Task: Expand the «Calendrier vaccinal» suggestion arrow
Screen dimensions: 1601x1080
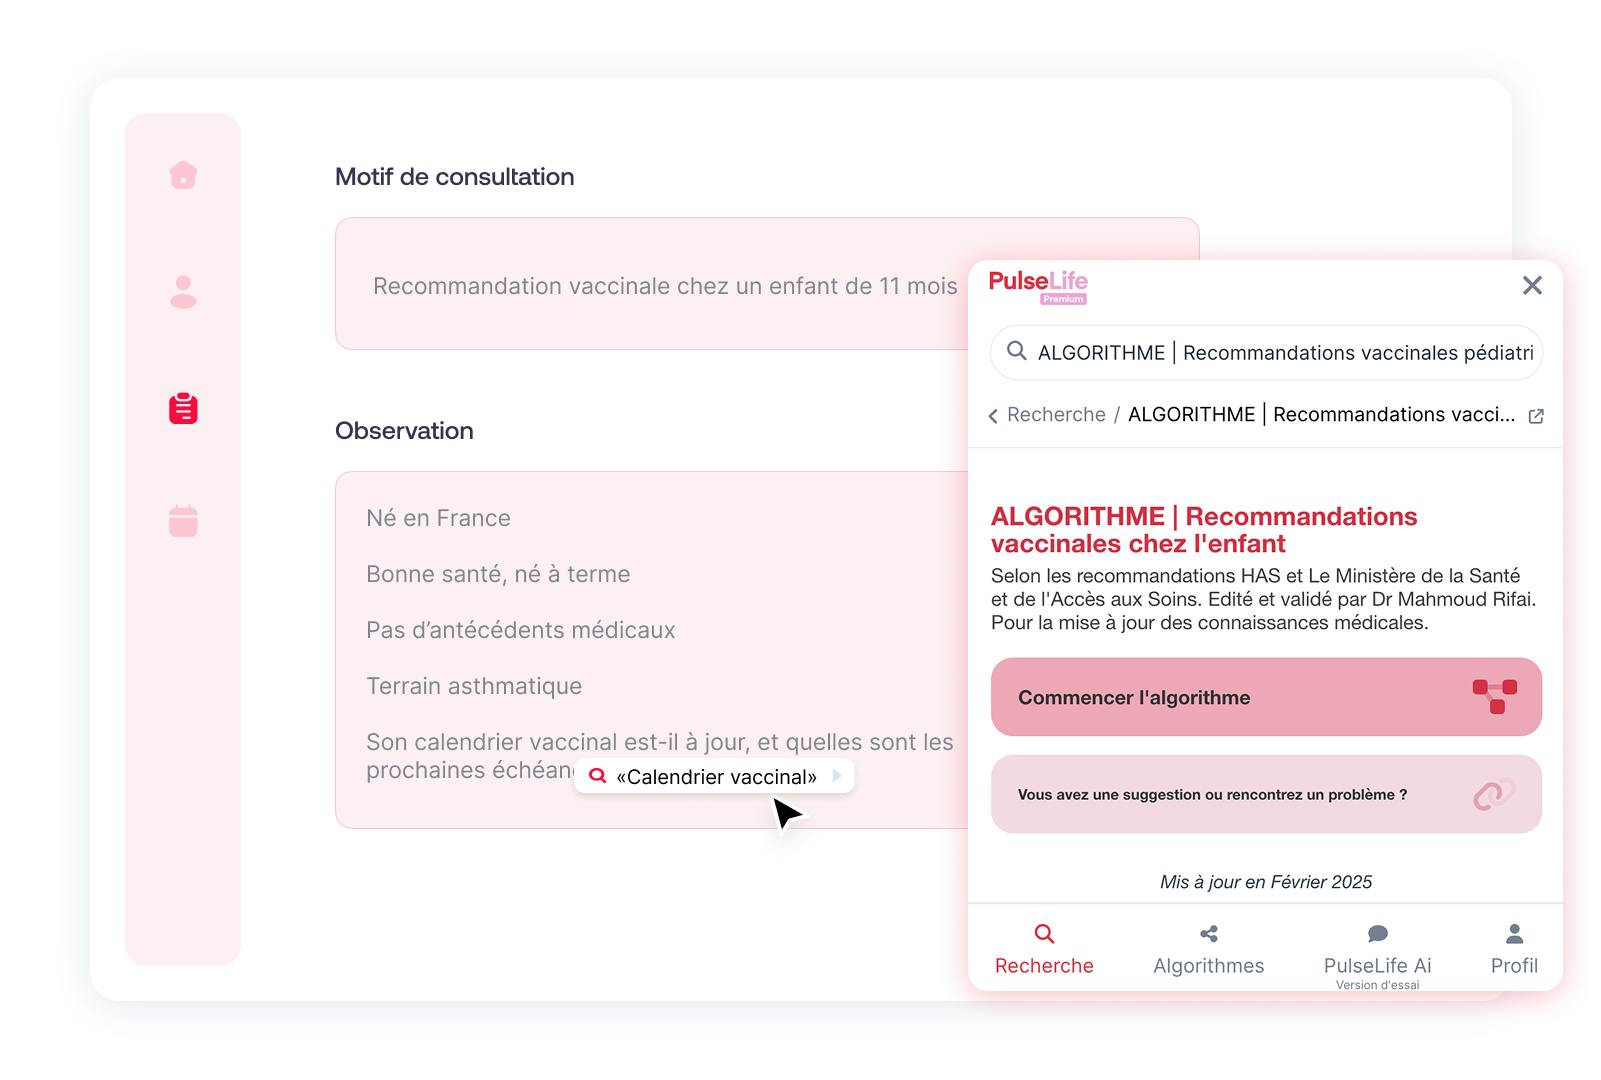Action: (x=837, y=776)
